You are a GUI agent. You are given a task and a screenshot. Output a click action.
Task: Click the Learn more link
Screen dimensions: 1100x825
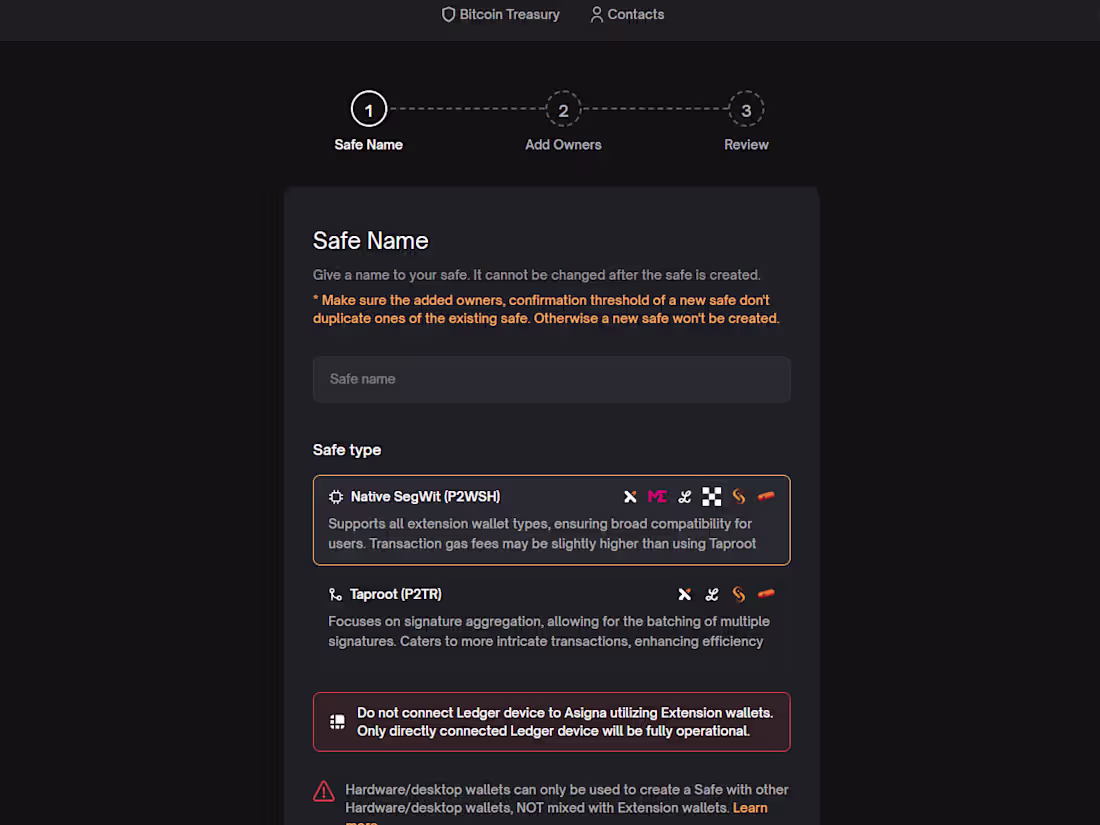749,807
